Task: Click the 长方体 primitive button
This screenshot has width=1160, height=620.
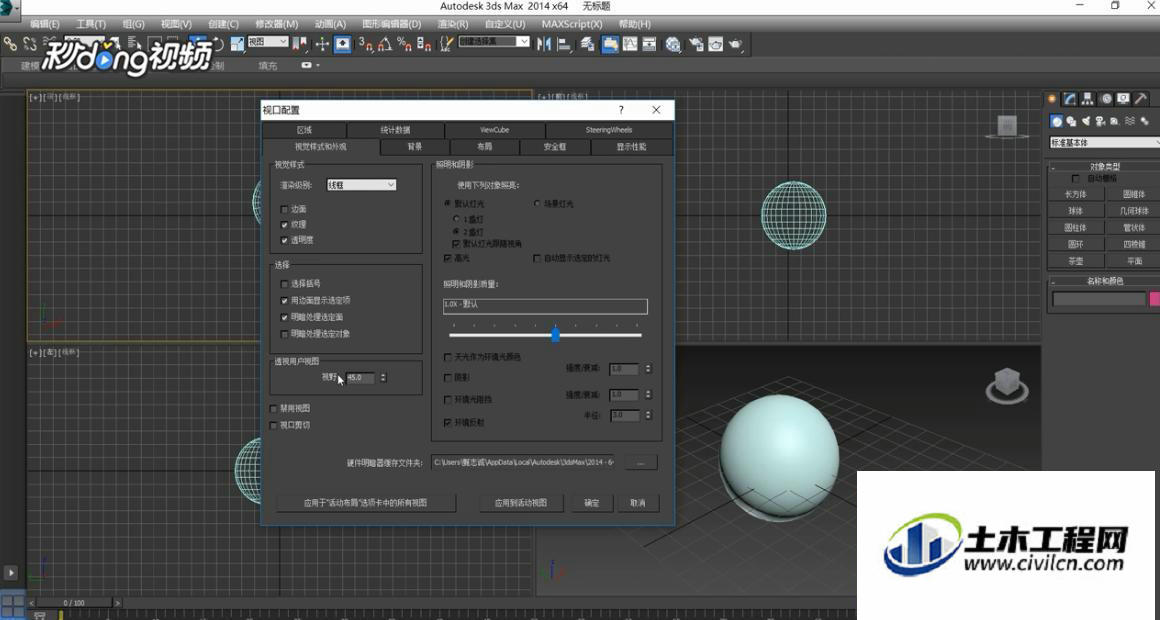Action: (x=1075, y=194)
